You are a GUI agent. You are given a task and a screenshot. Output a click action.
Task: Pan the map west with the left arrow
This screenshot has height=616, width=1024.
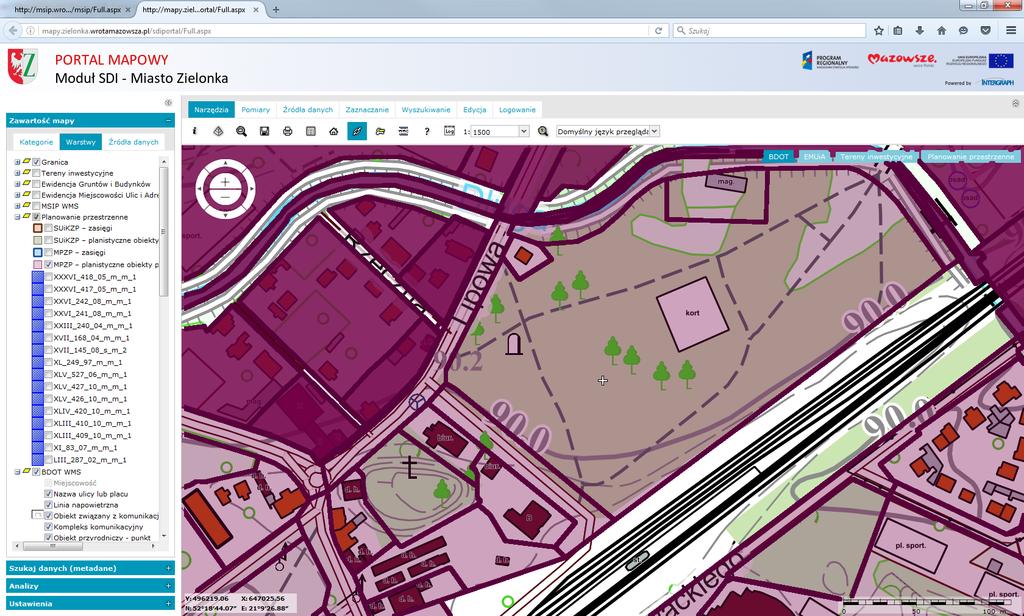click(200, 189)
